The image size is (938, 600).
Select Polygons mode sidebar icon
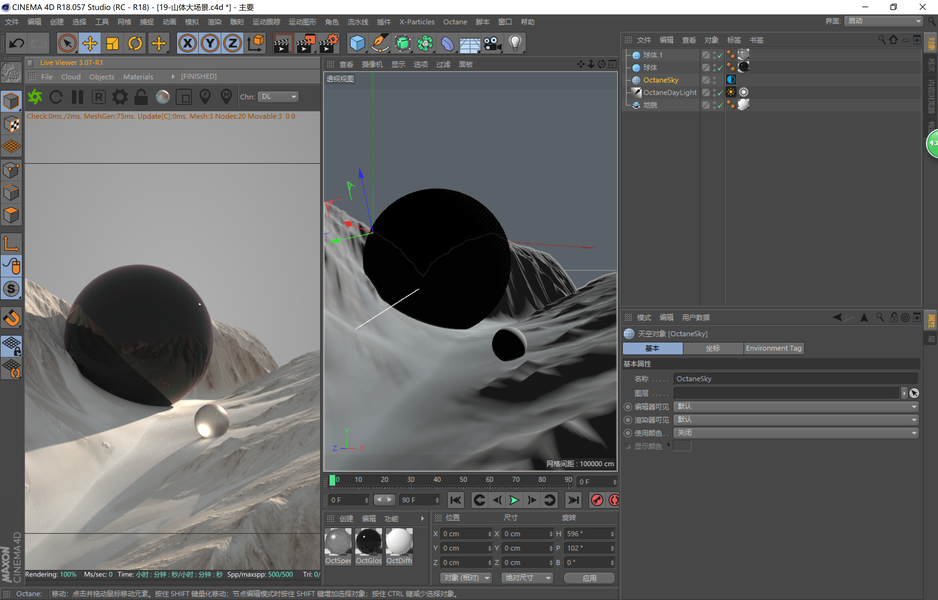coord(11,215)
